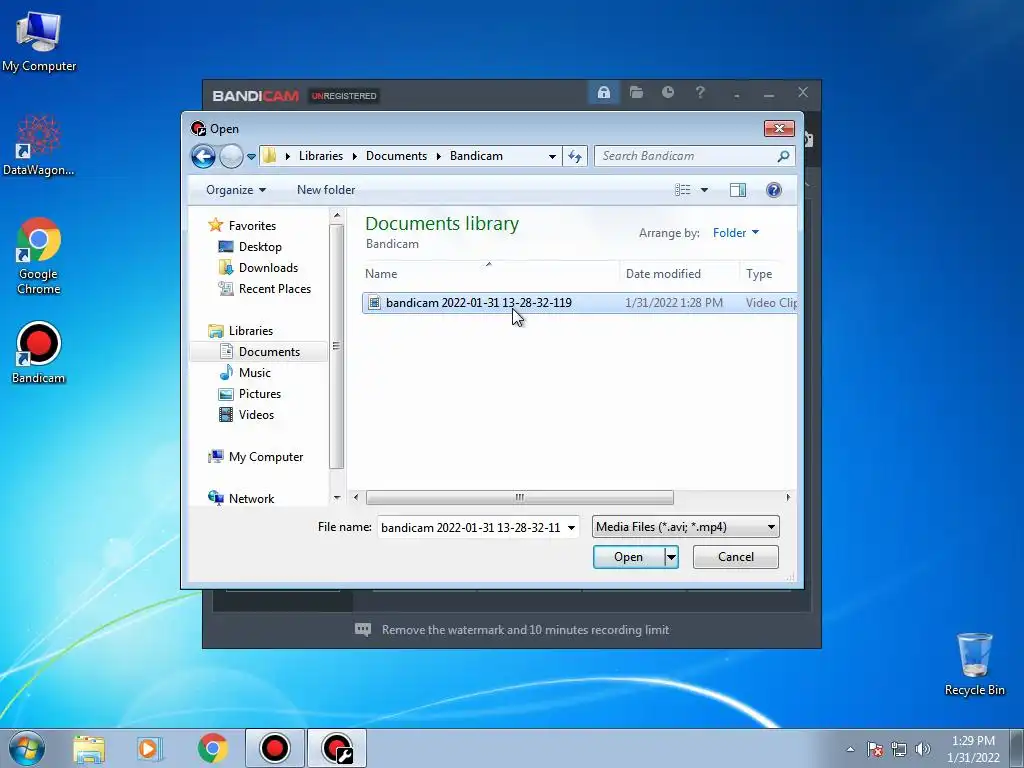Click Documents in the address breadcrumb

396,156
